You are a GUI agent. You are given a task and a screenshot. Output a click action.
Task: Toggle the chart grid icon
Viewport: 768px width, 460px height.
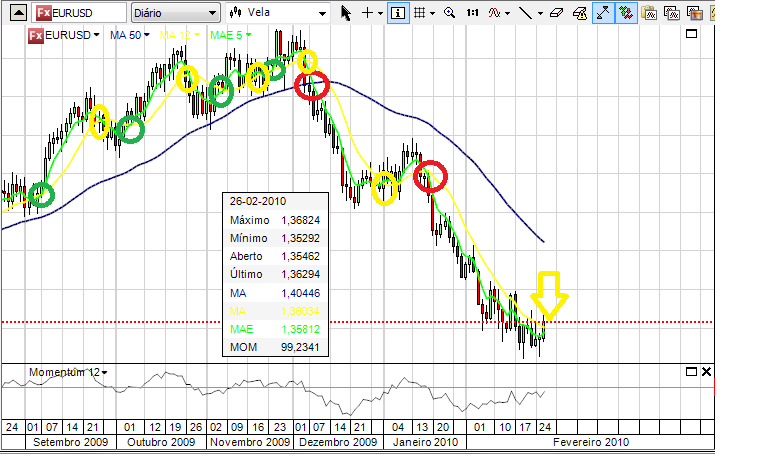(x=420, y=13)
